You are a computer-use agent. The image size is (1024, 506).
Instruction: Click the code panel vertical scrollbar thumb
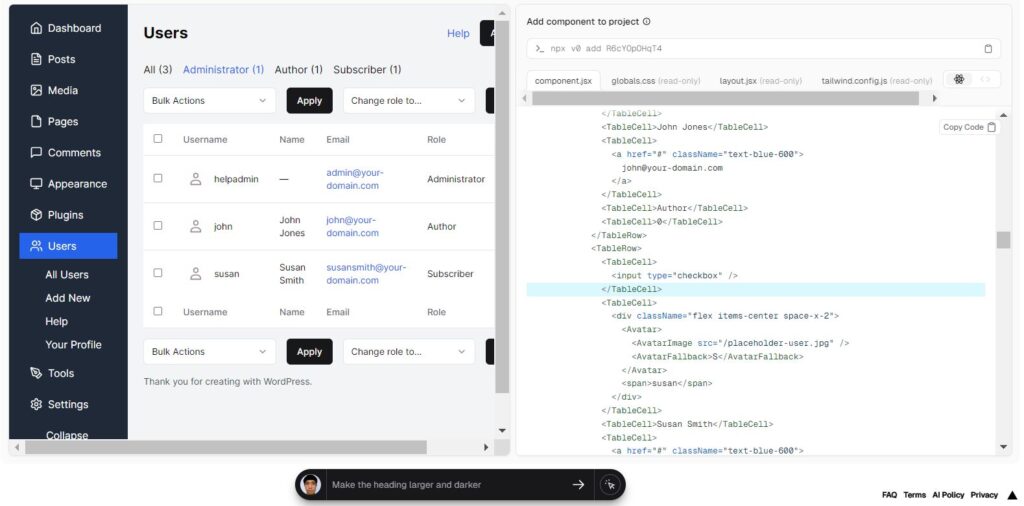(x=1004, y=240)
